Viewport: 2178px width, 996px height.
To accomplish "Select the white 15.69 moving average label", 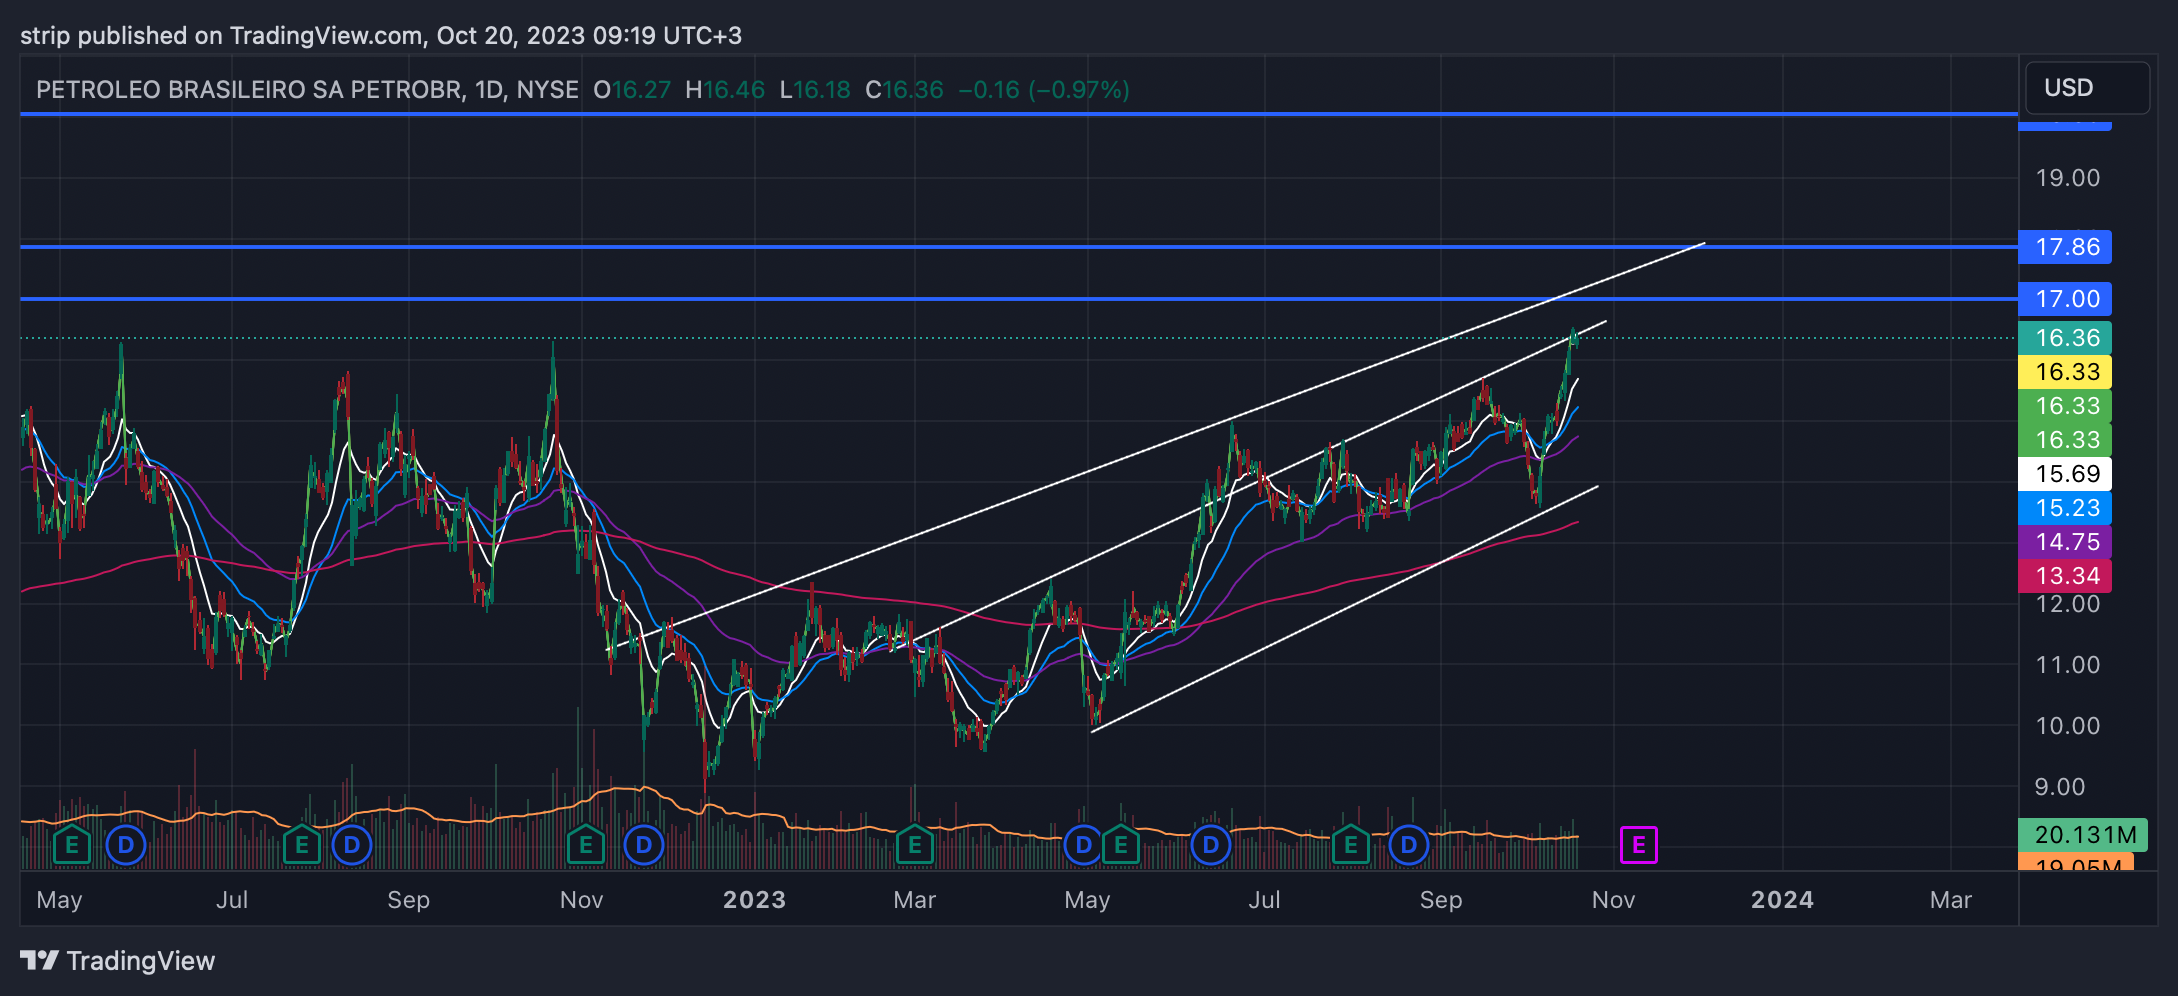I will pyautogui.click(x=2065, y=474).
